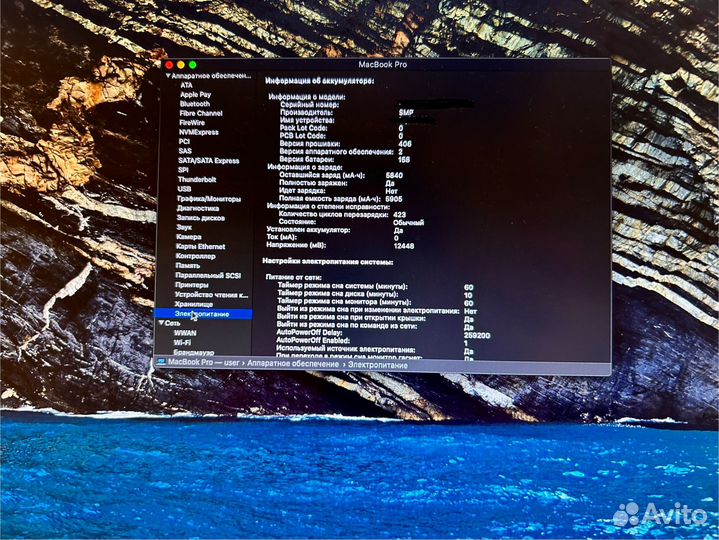Click Таймер режима сна диска value 10
This screenshot has width=719, height=540.
click(468, 295)
